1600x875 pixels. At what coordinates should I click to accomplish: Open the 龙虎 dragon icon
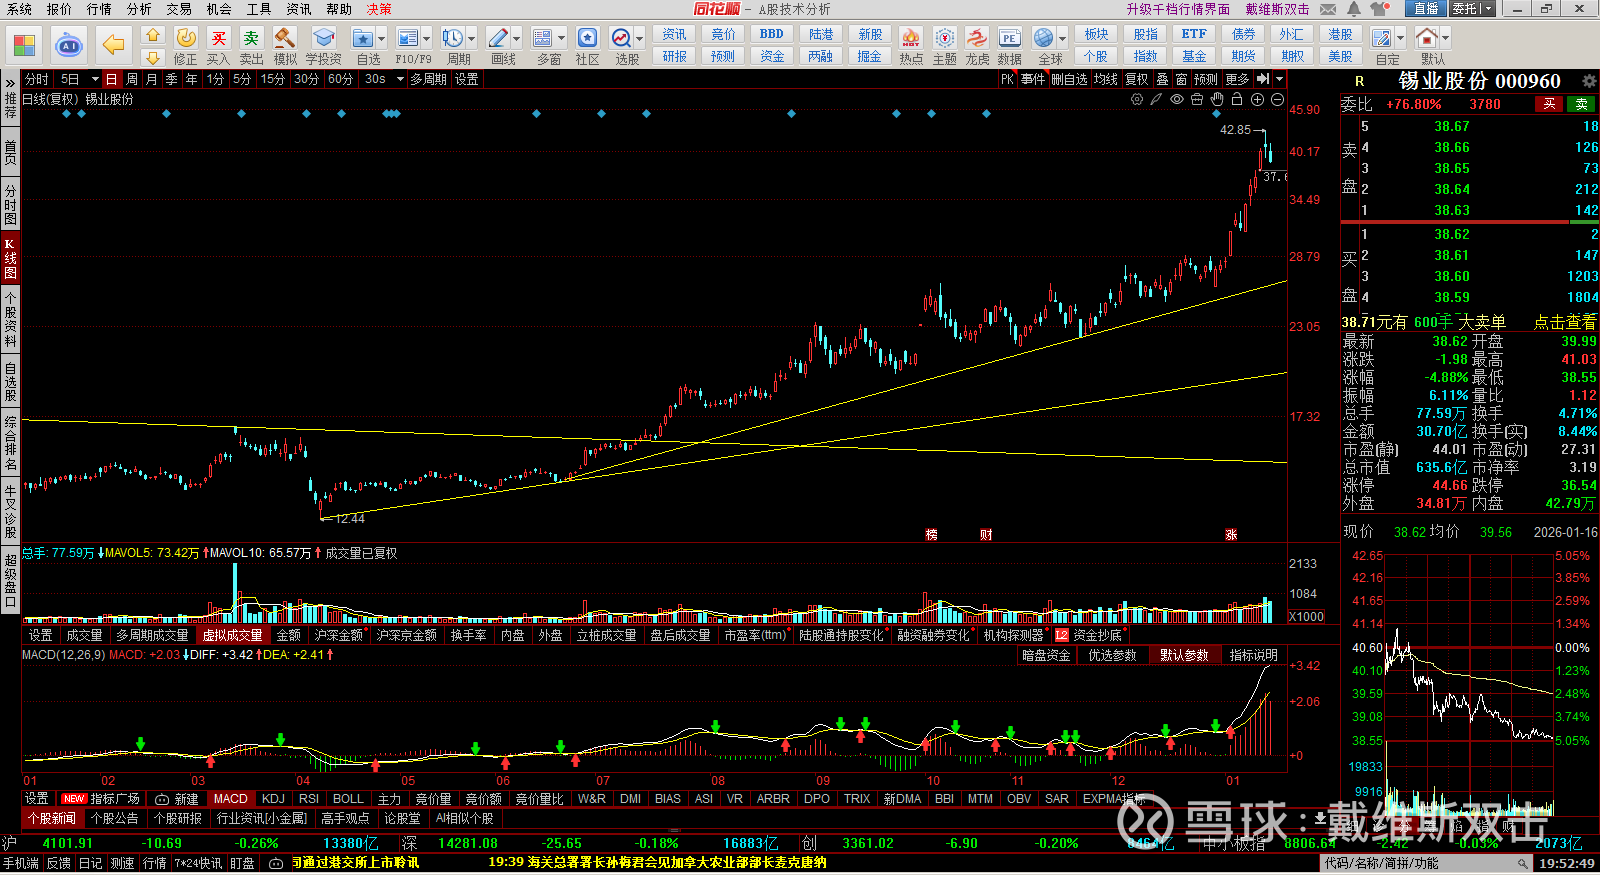(x=977, y=39)
